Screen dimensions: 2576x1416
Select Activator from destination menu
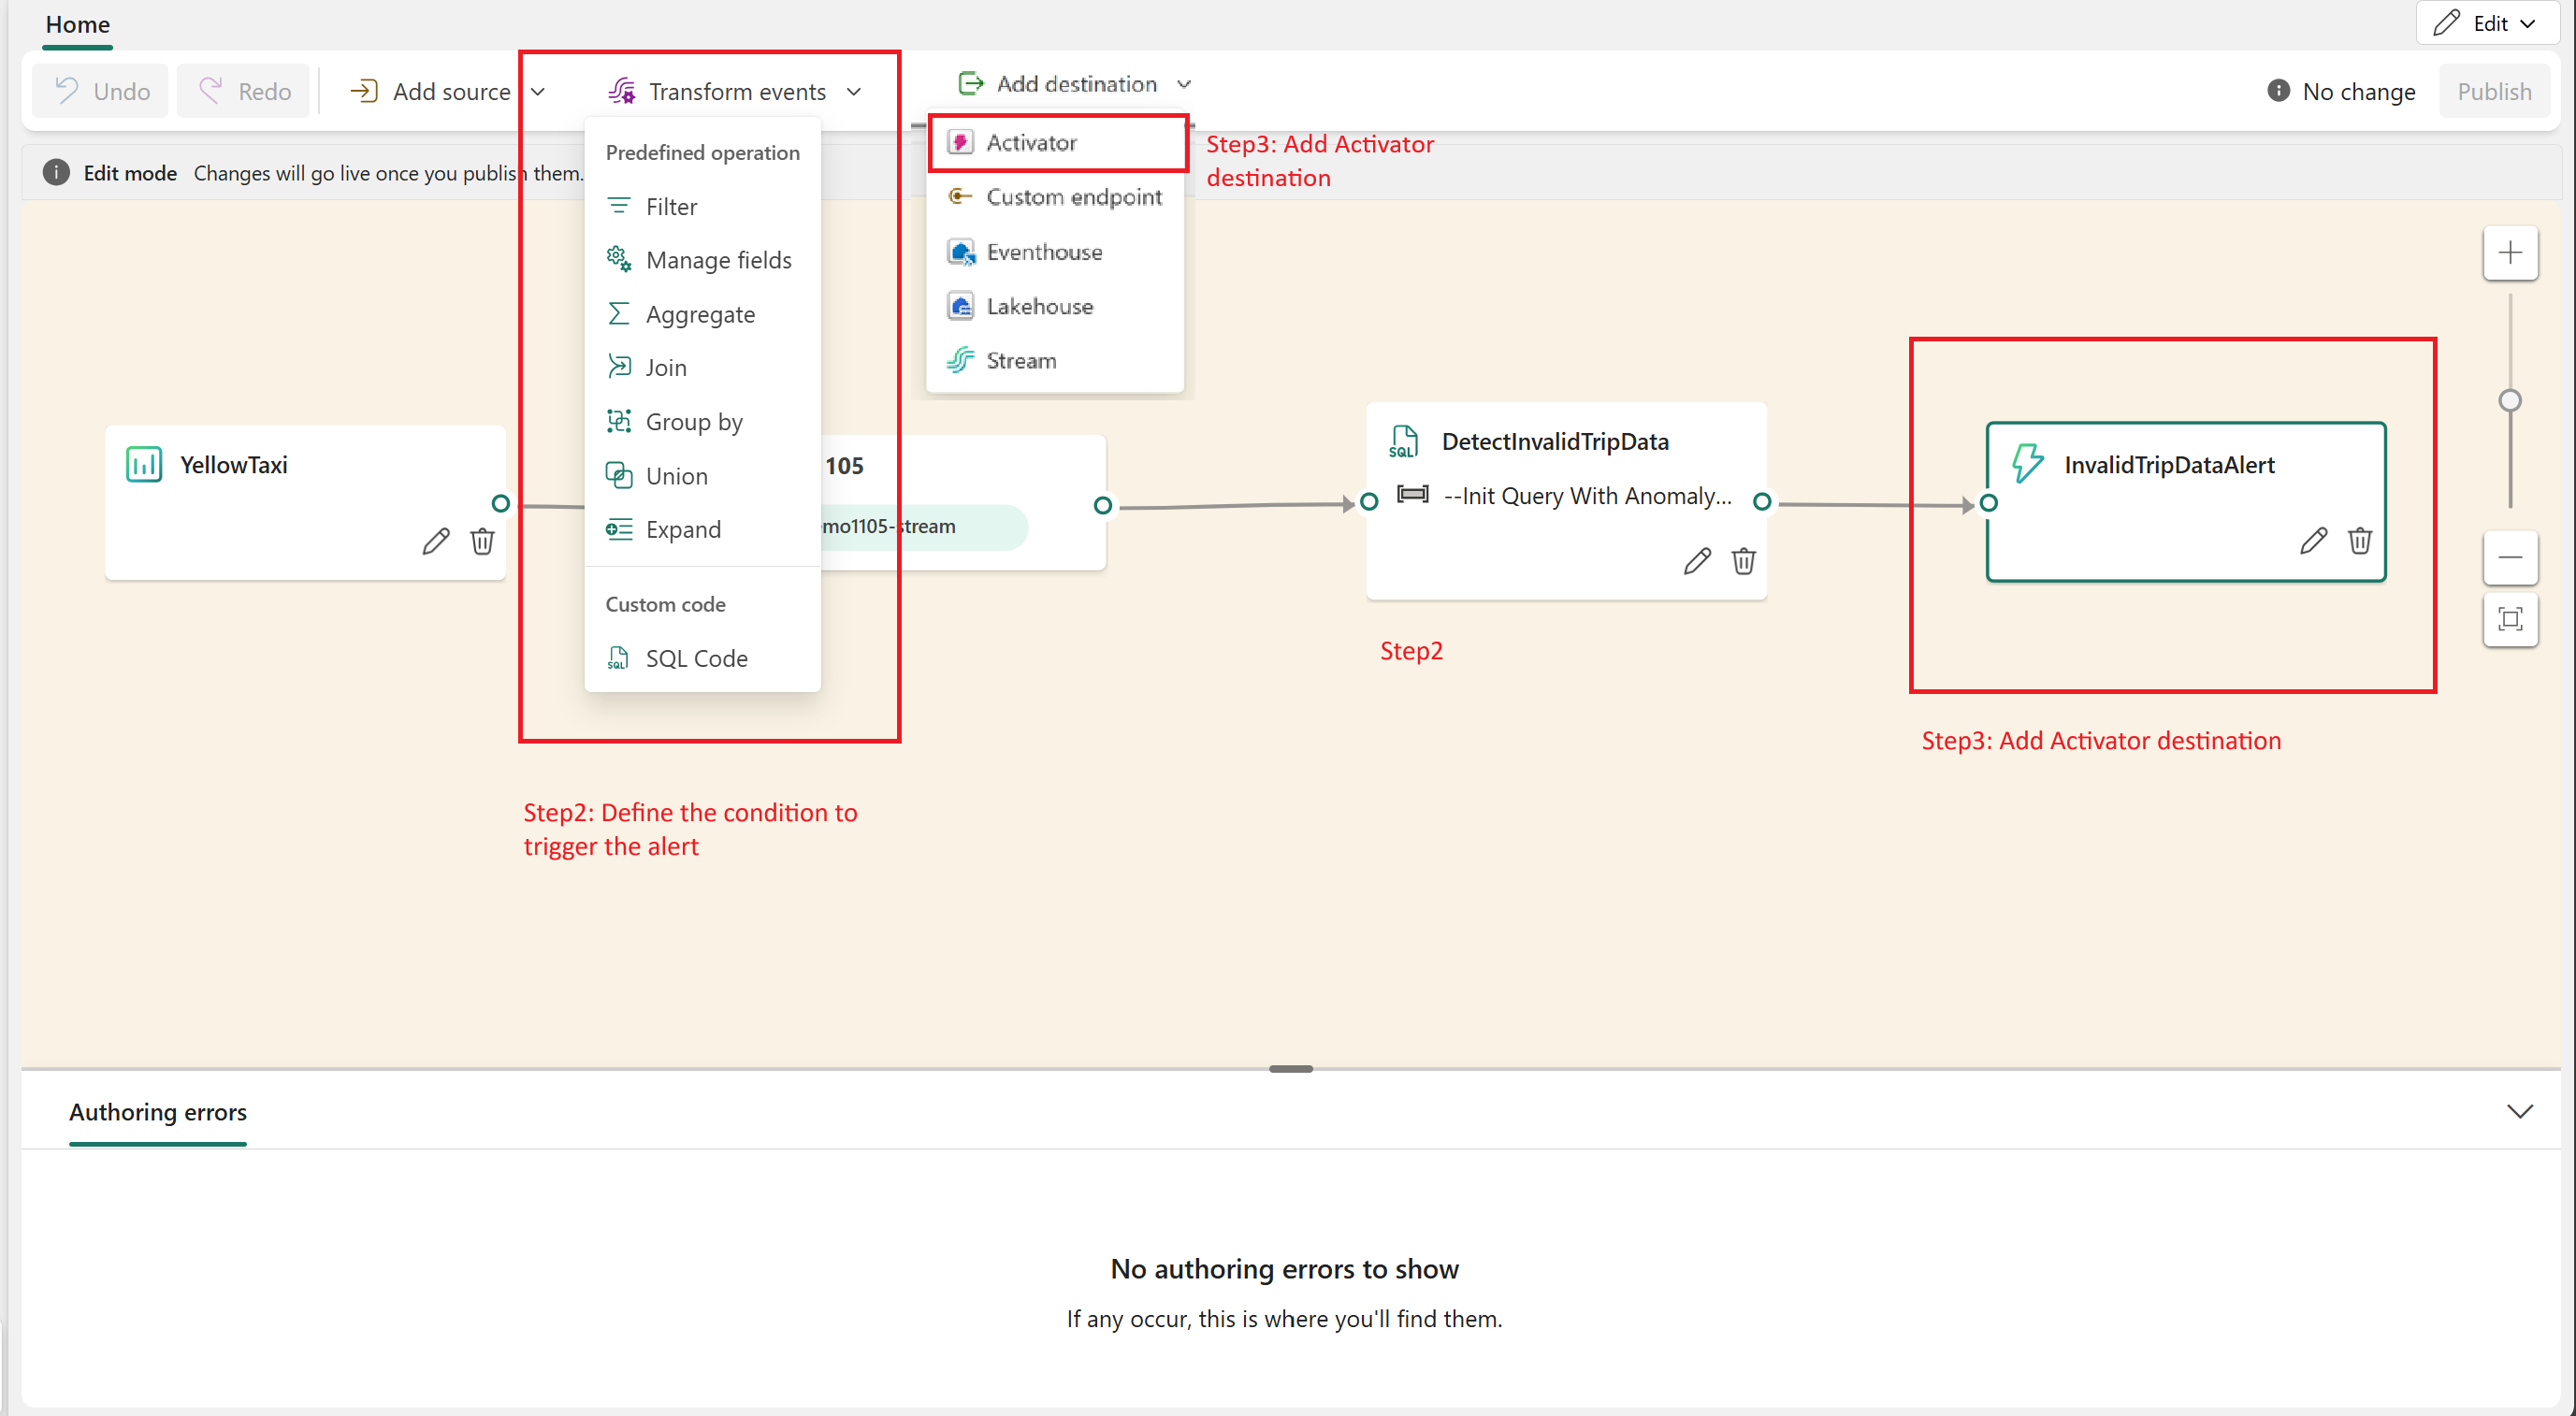(1031, 143)
